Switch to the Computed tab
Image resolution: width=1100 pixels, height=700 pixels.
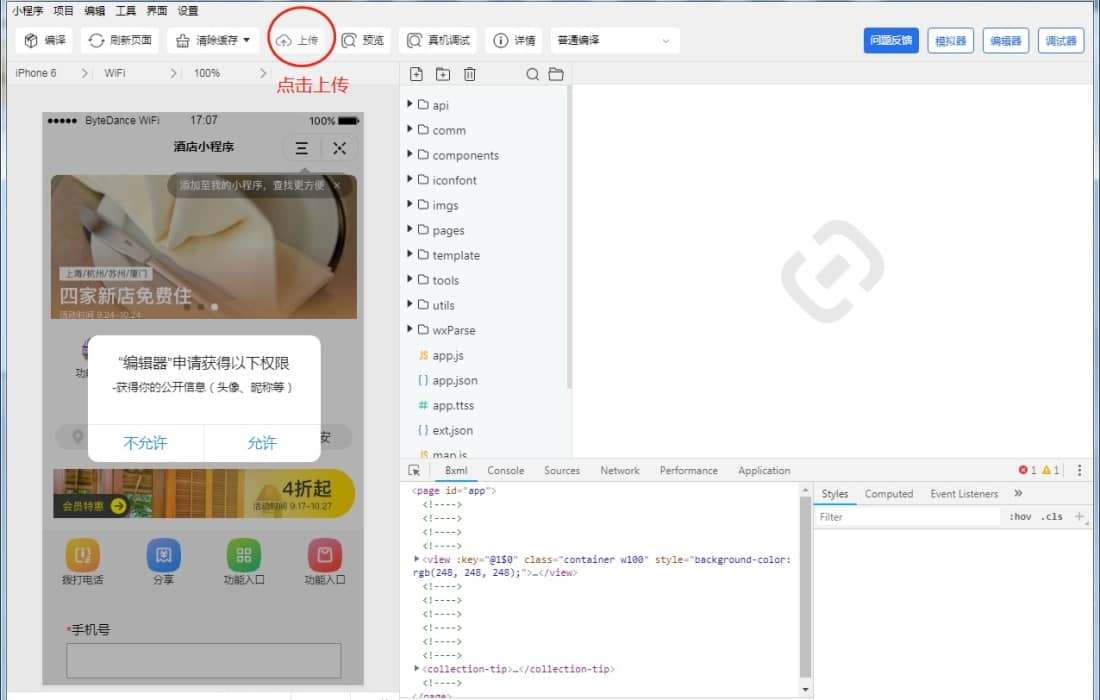click(889, 494)
